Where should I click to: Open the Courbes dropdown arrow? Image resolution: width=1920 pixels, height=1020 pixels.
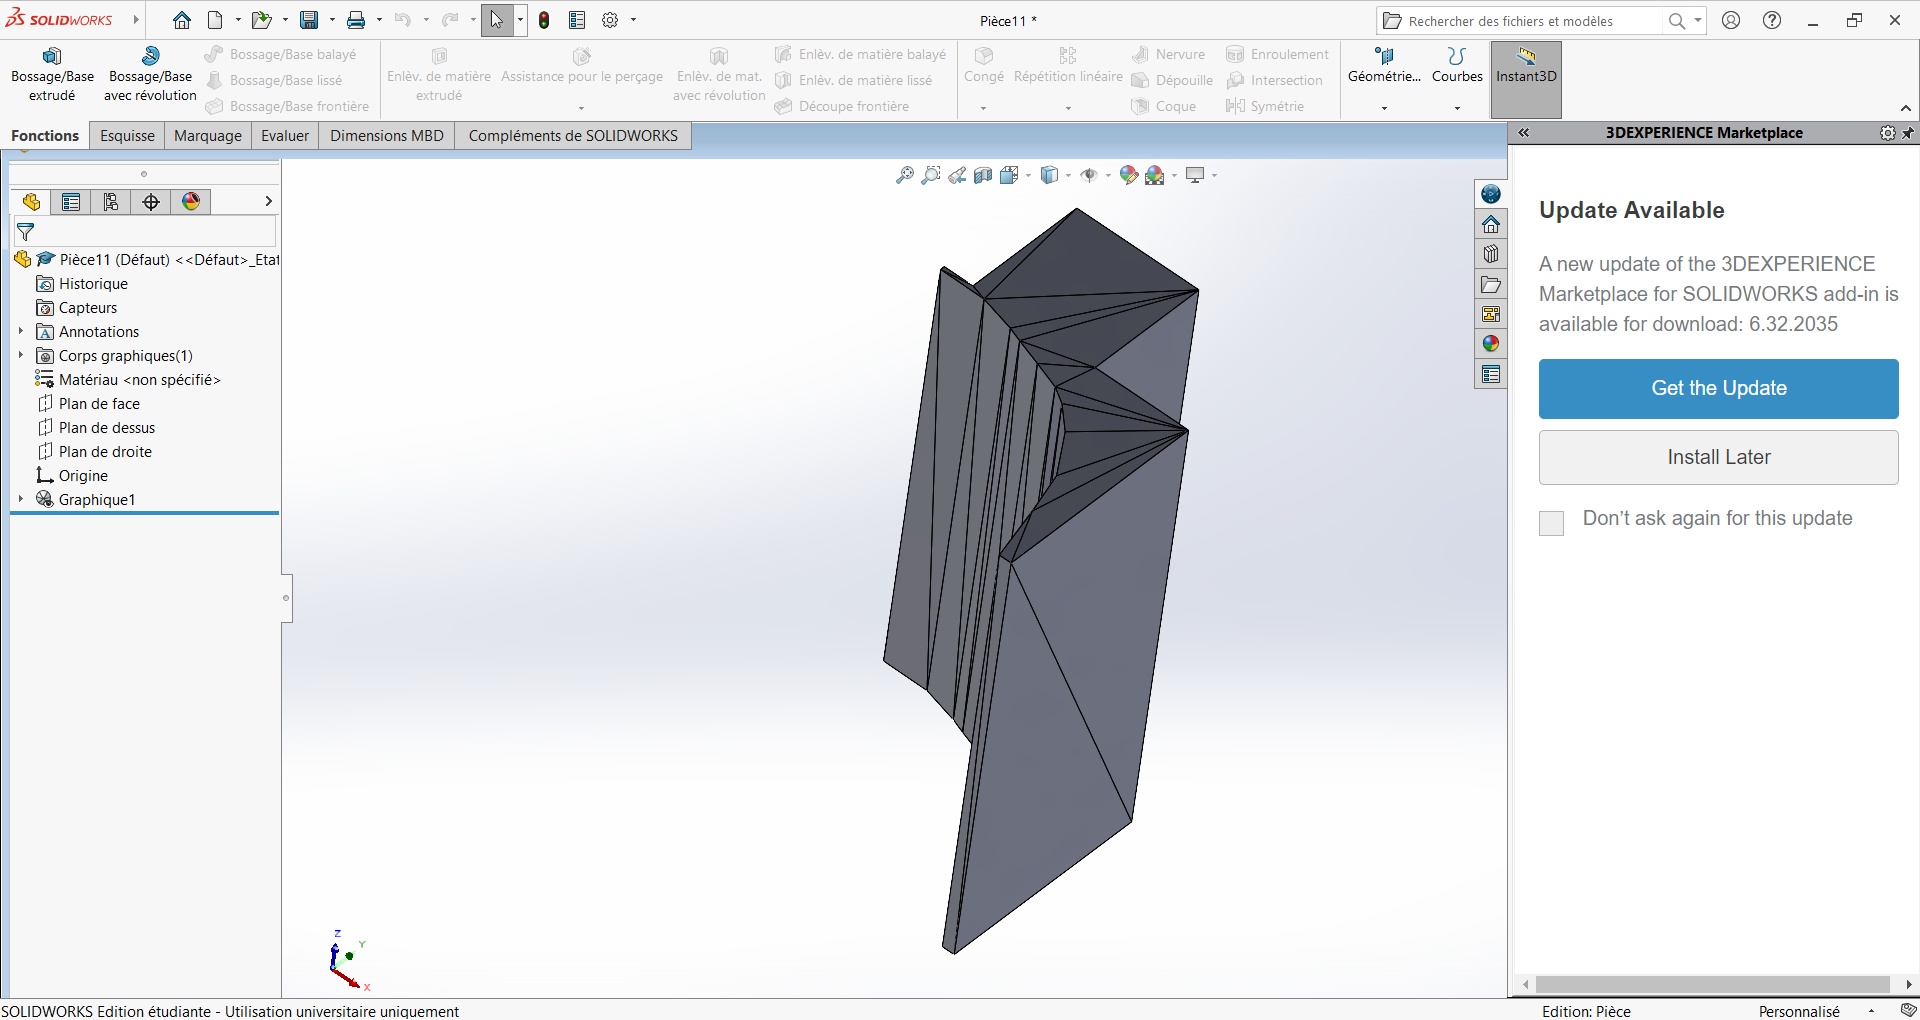(x=1457, y=108)
